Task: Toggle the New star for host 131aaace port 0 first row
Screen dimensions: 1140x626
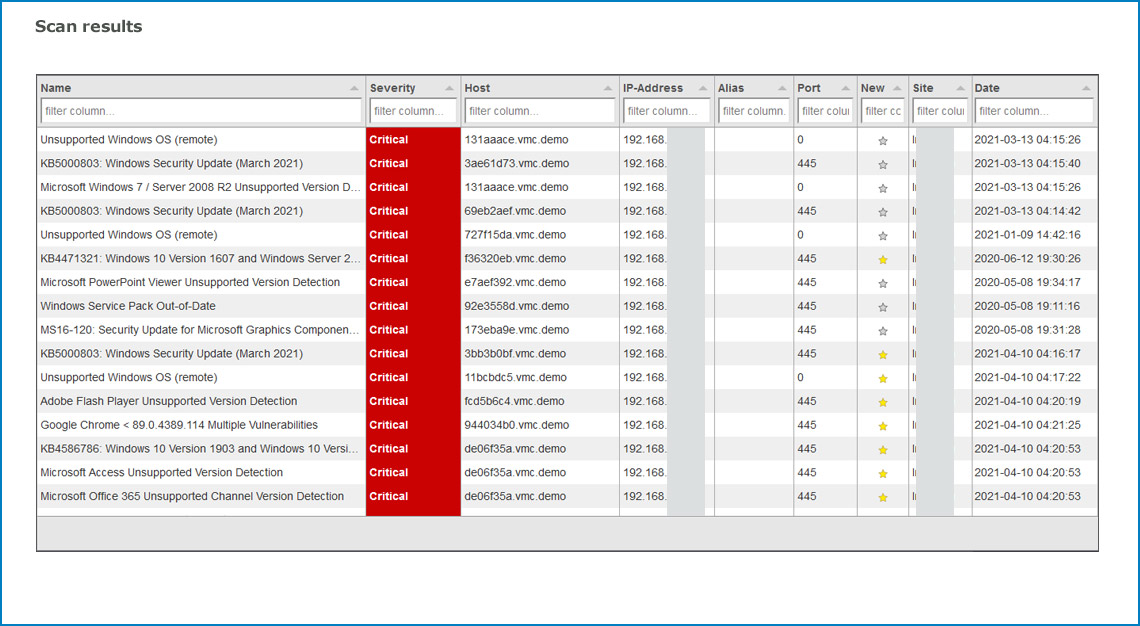Action: tap(883, 141)
